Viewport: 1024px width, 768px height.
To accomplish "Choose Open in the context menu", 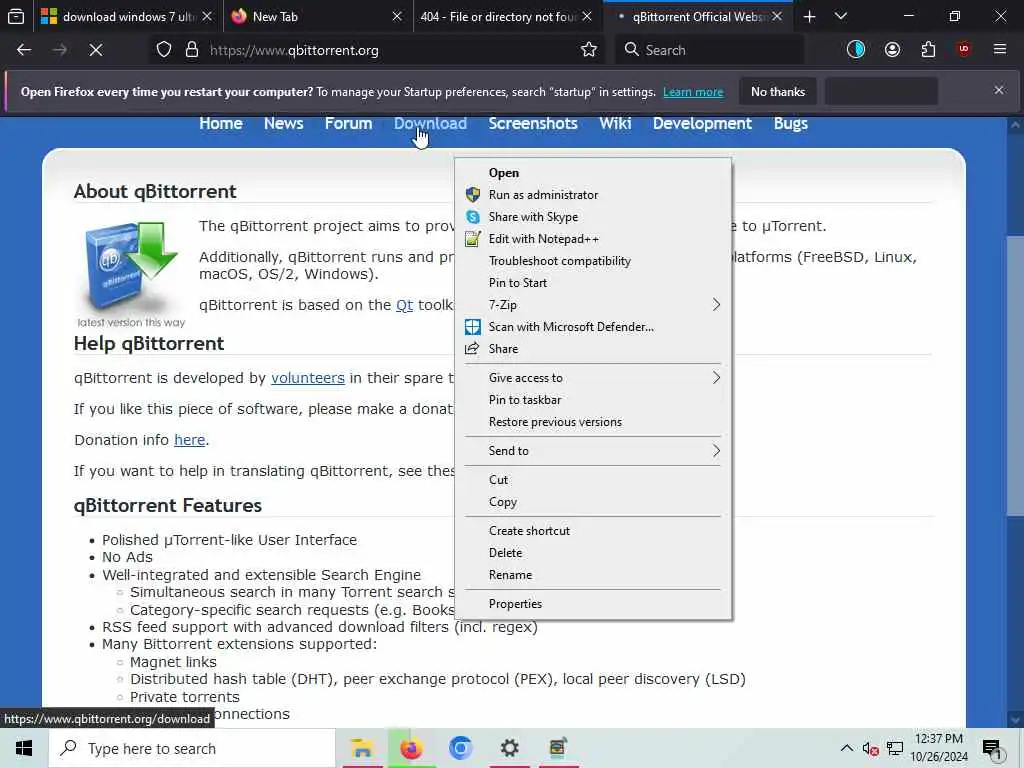I will (593, 172).
